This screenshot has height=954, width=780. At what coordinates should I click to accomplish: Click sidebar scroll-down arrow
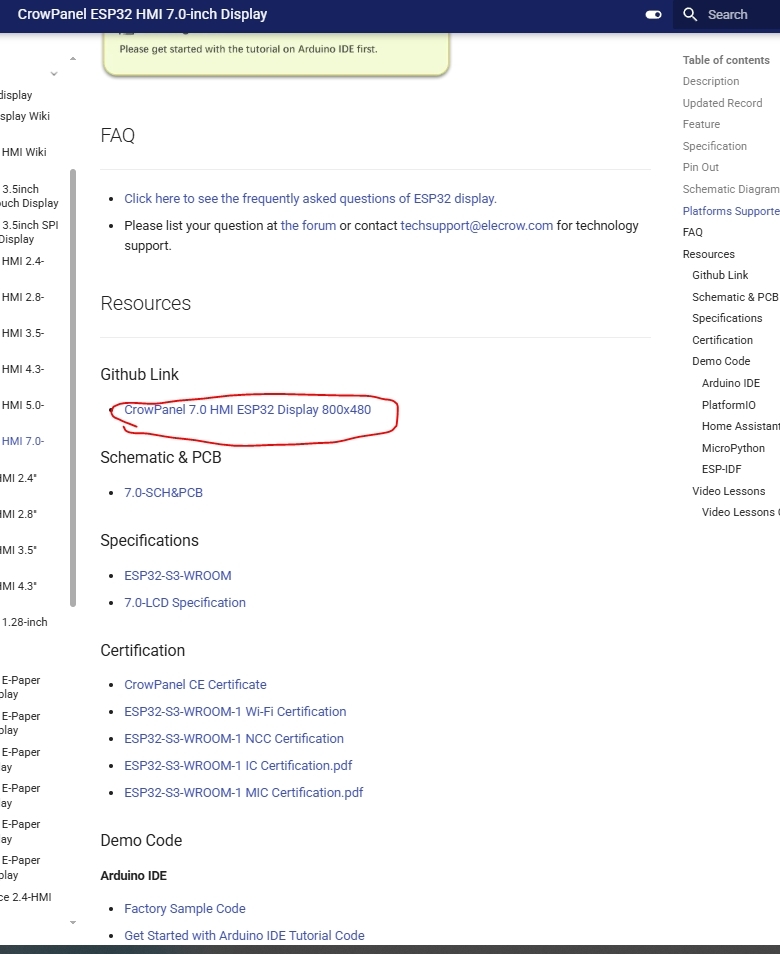click(x=73, y=922)
